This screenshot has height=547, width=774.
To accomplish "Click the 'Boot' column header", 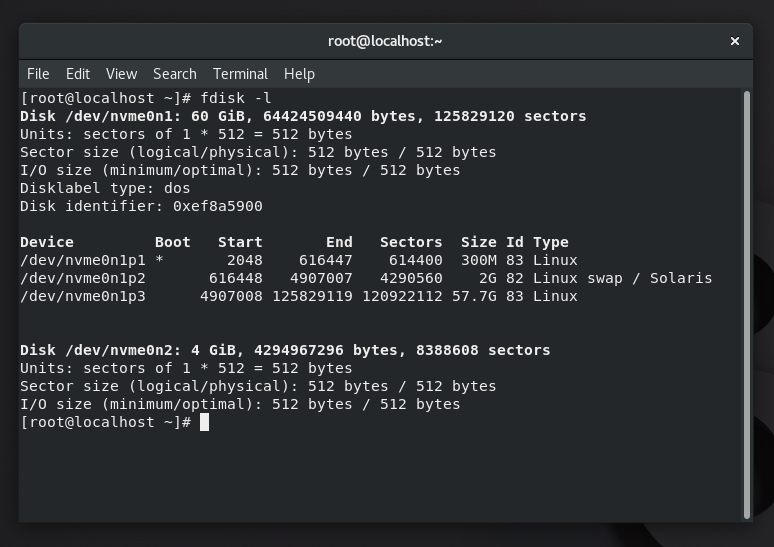I will (173, 242).
